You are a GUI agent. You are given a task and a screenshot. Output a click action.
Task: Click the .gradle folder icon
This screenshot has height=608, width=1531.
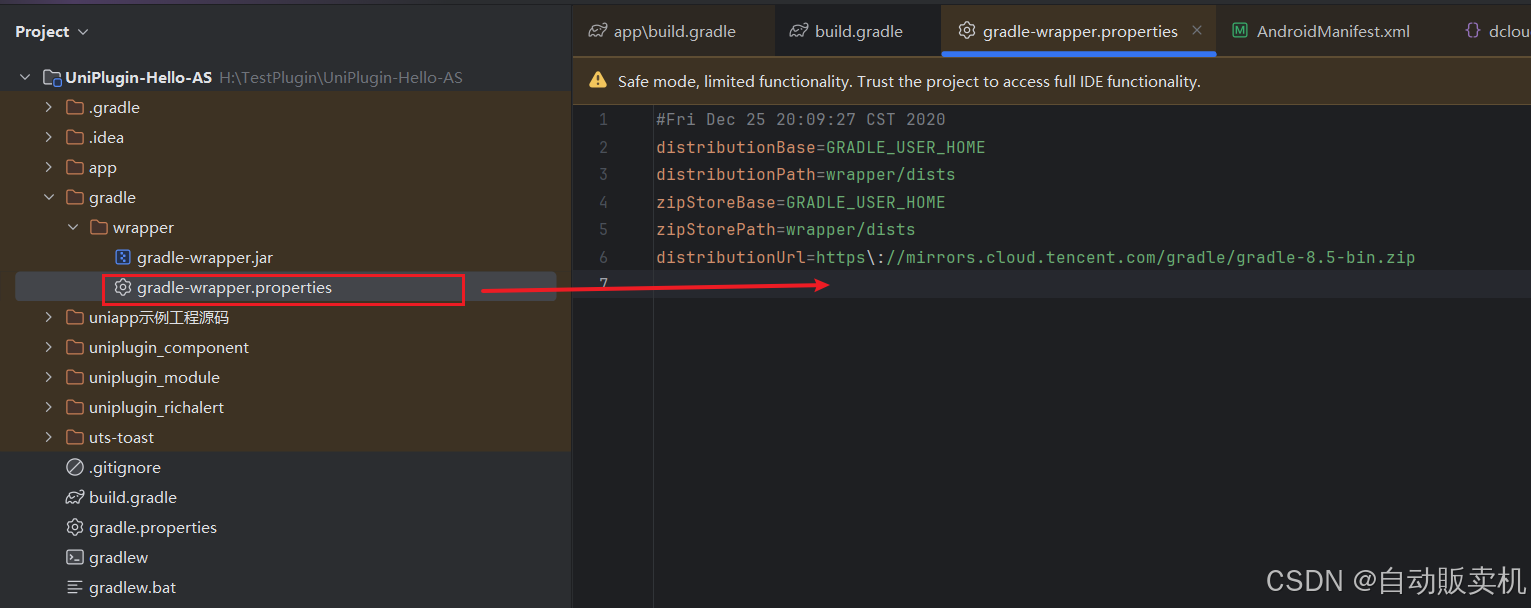75,107
